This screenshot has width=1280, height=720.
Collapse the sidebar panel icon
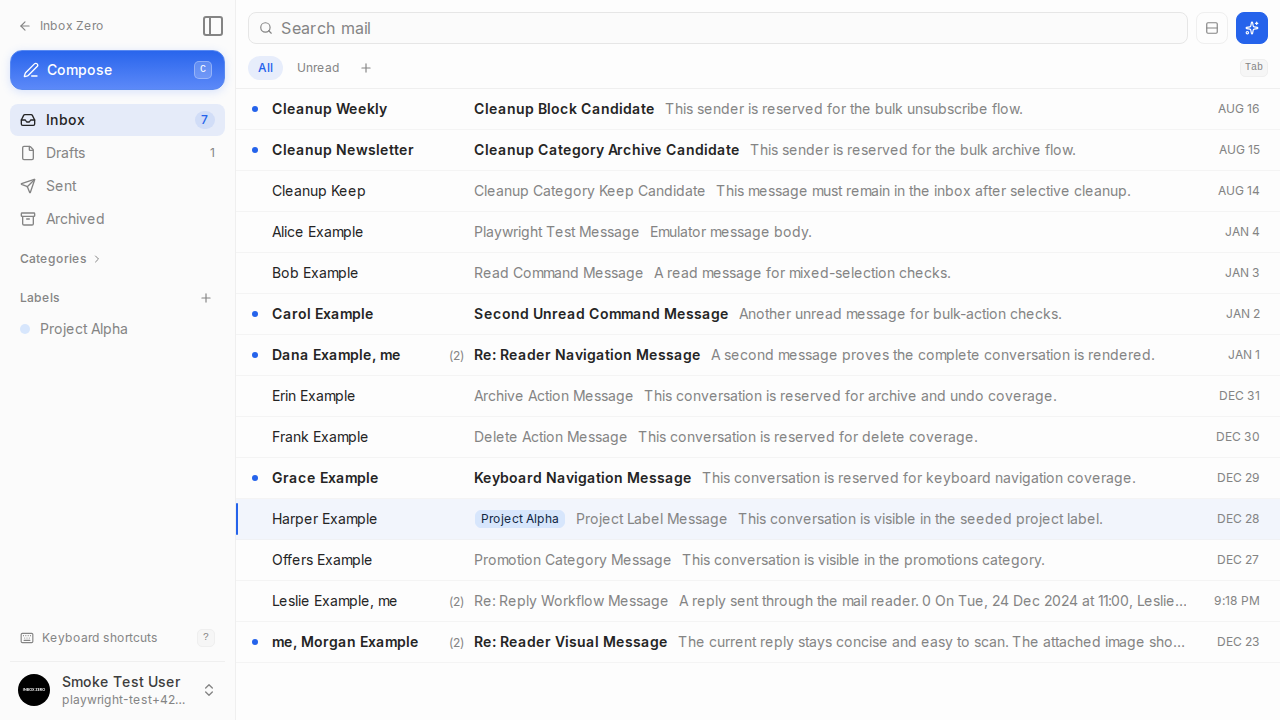point(212,26)
